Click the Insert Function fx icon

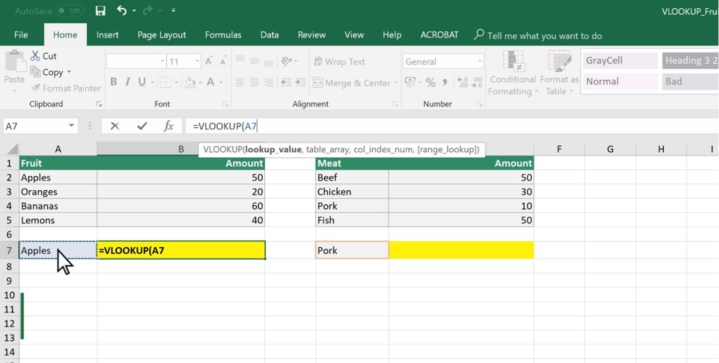168,126
